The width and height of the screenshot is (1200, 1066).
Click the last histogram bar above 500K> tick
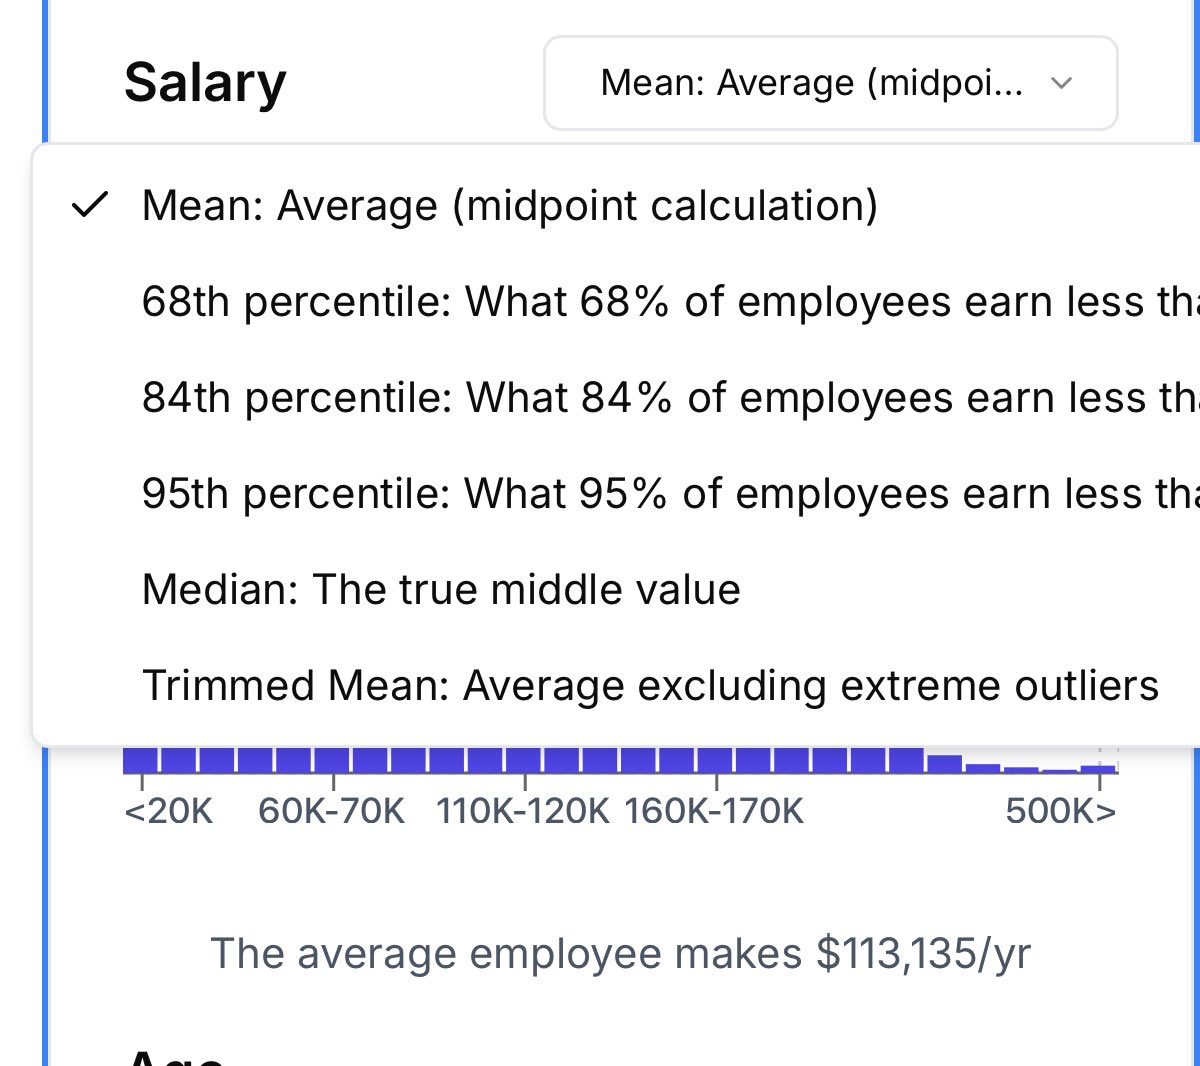[1098, 768]
